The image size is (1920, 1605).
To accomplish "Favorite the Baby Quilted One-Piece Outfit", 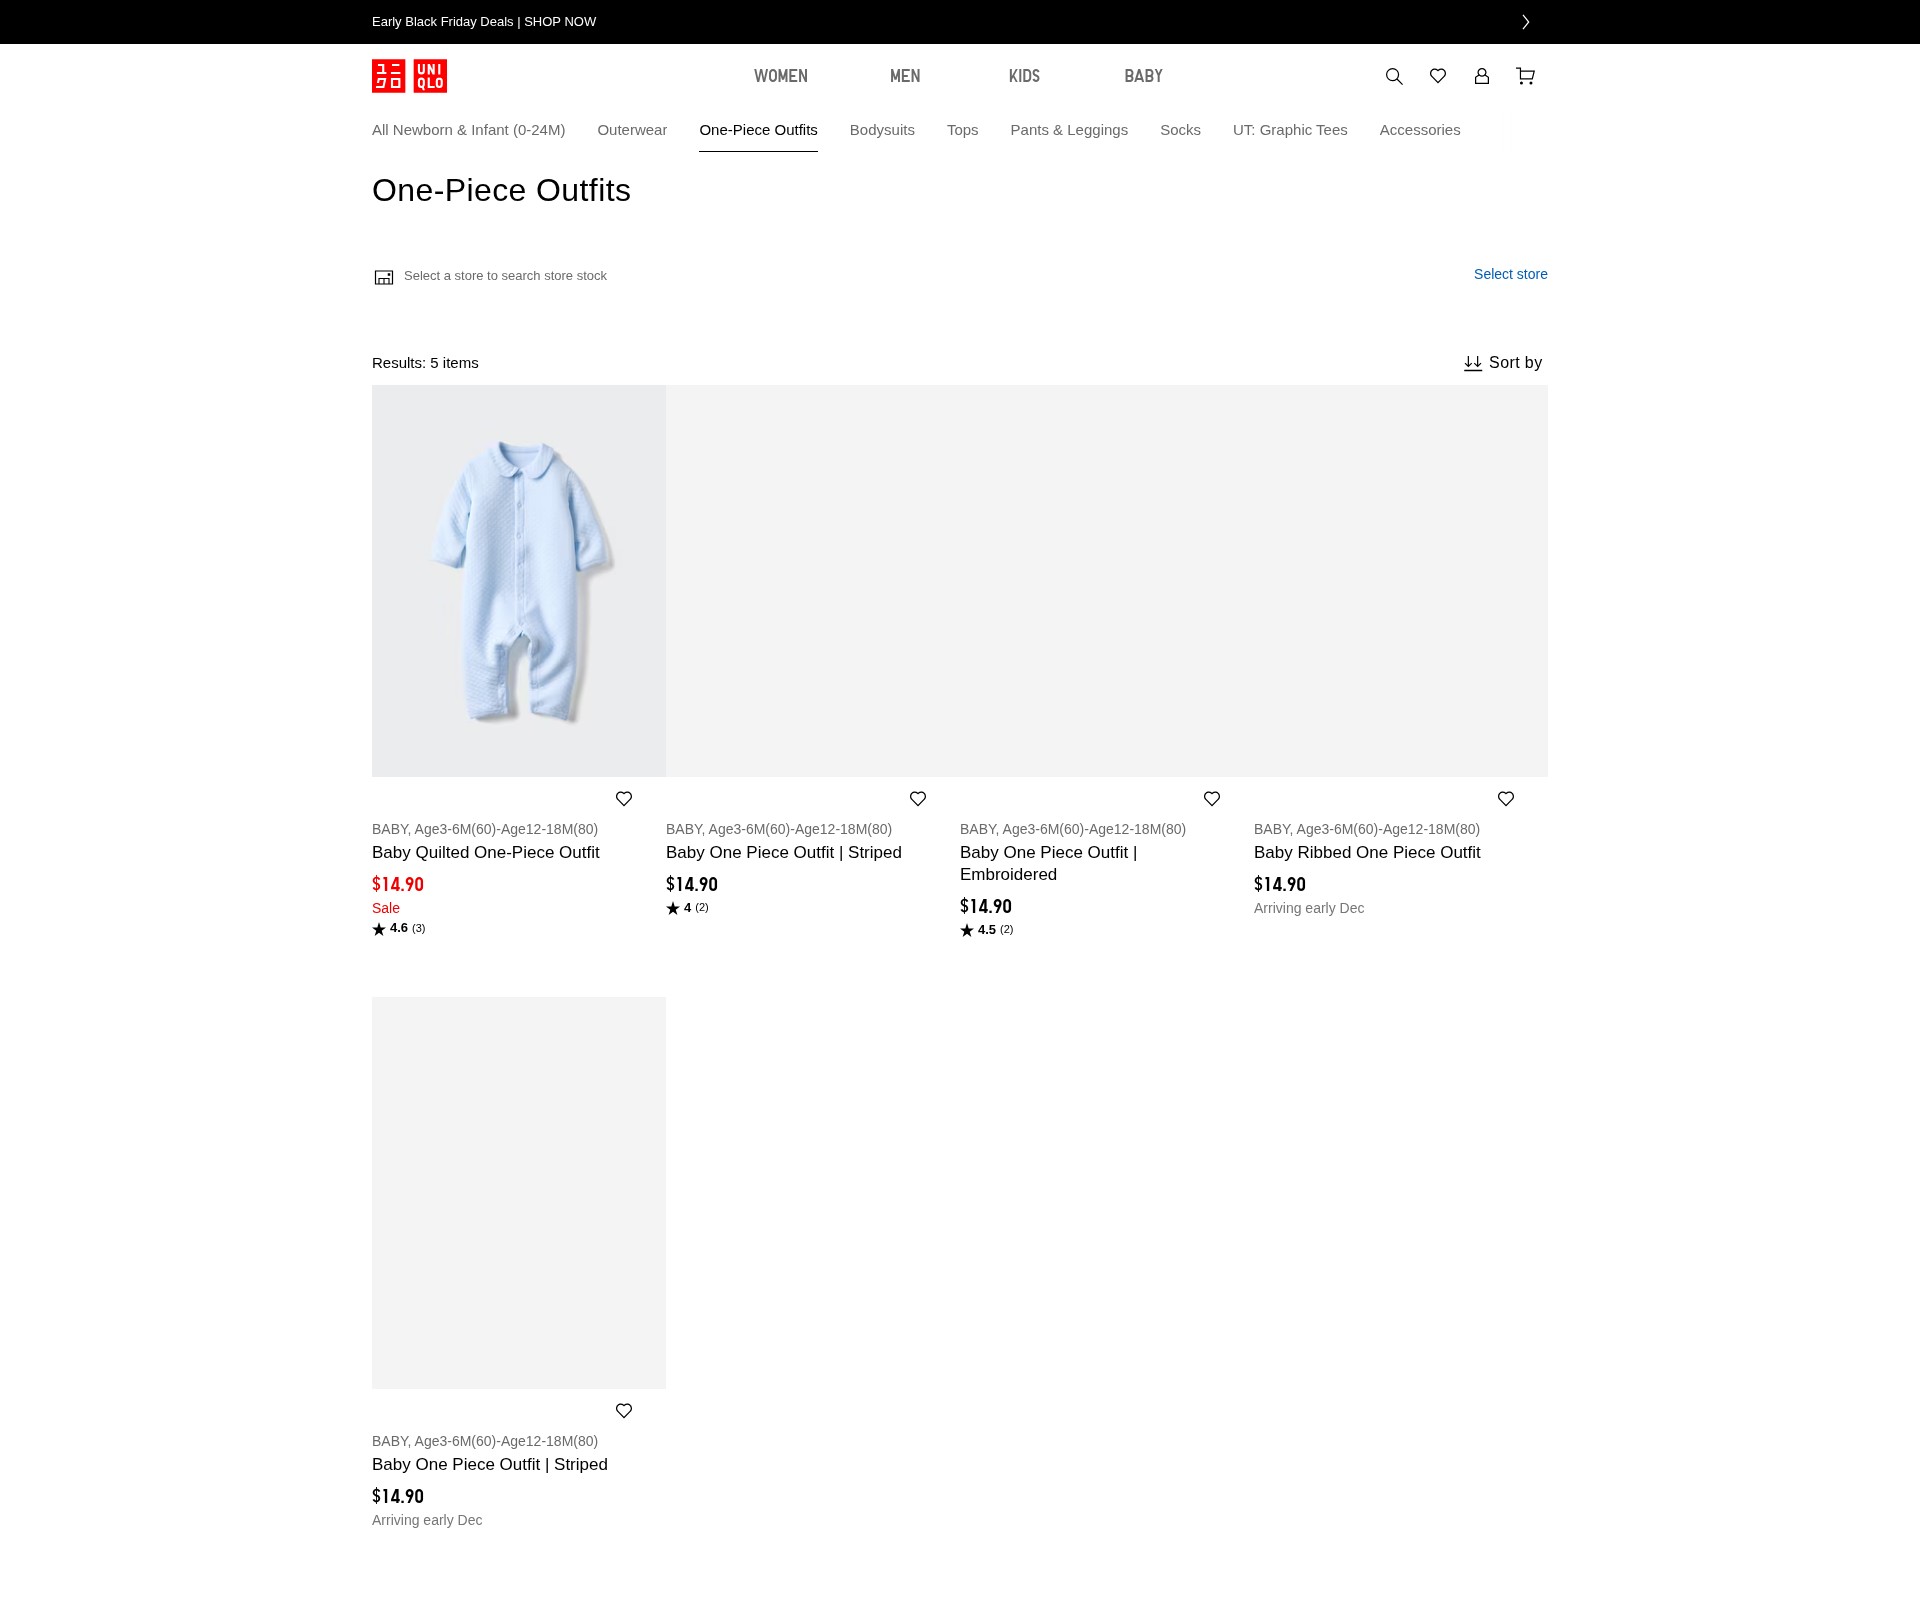I will point(624,799).
